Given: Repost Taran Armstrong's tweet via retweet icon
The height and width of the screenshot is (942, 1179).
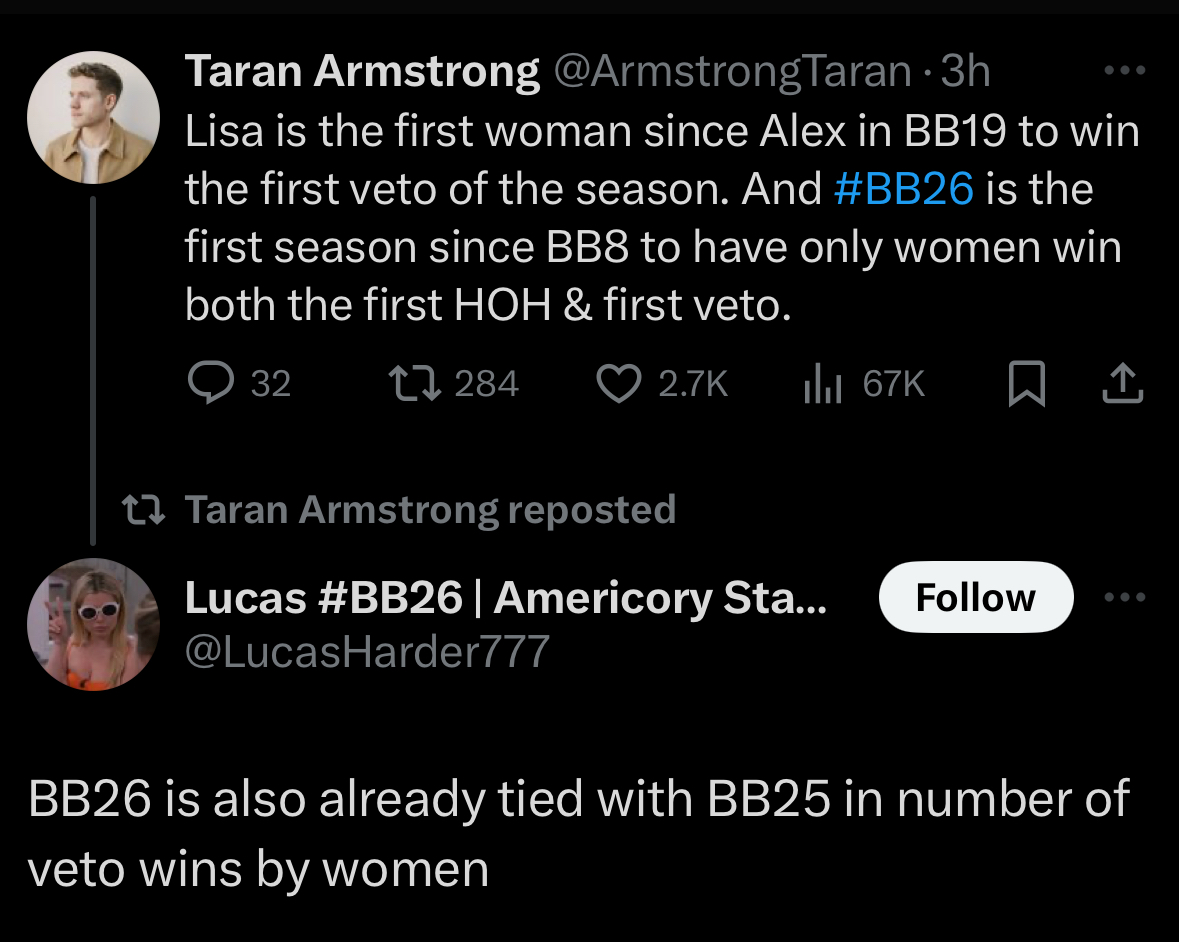Looking at the screenshot, I should pos(414,383).
